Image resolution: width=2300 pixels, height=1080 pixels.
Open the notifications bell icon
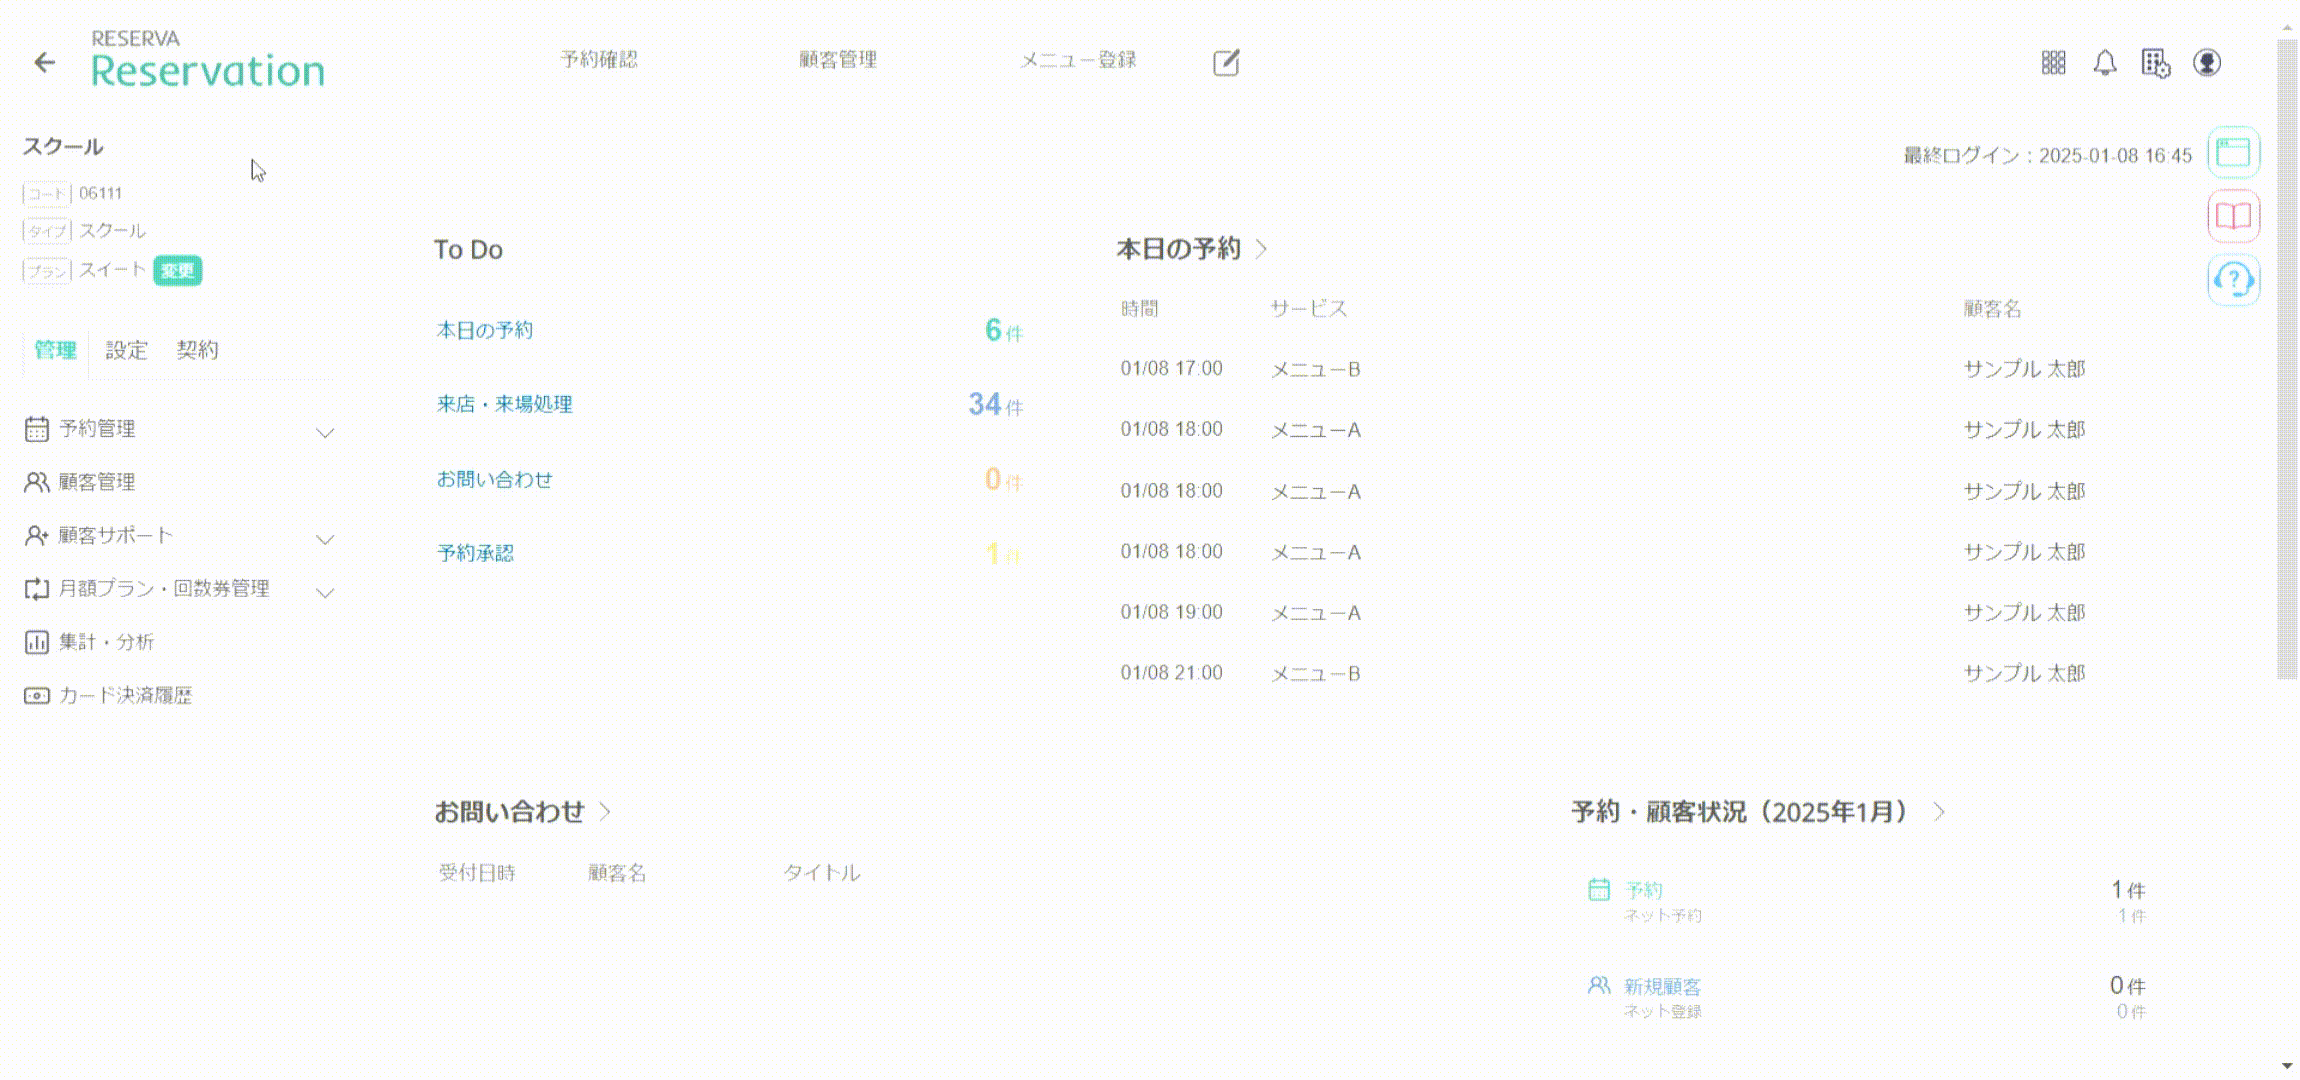(2104, 63)
